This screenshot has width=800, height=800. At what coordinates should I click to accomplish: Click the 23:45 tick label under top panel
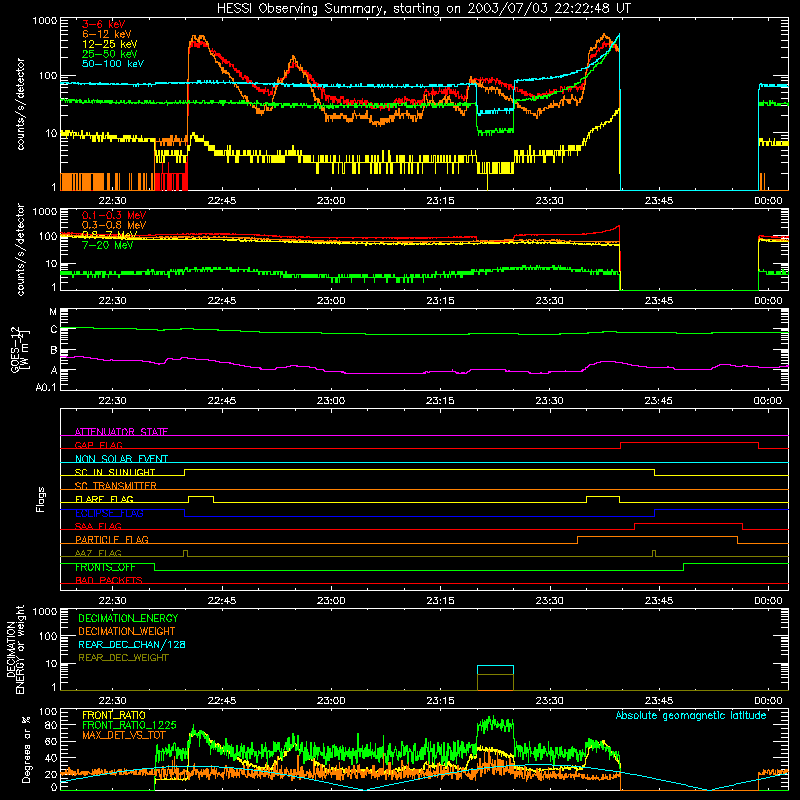point(659,201)
